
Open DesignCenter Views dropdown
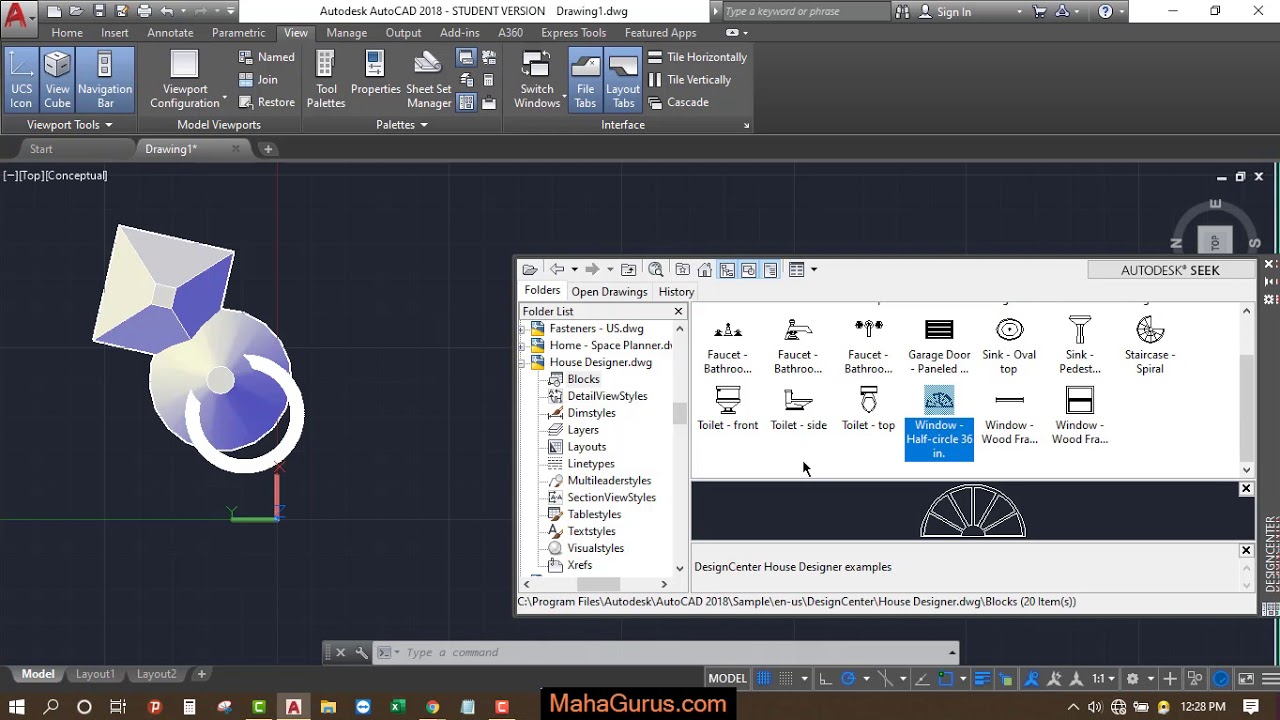(x=803, y=270)
